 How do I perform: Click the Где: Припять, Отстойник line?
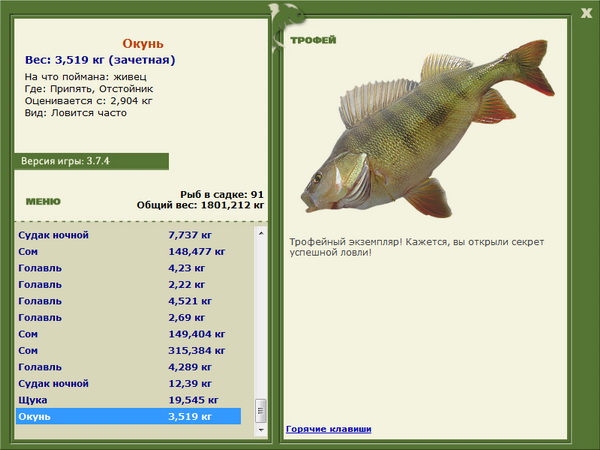coord(89,89)
